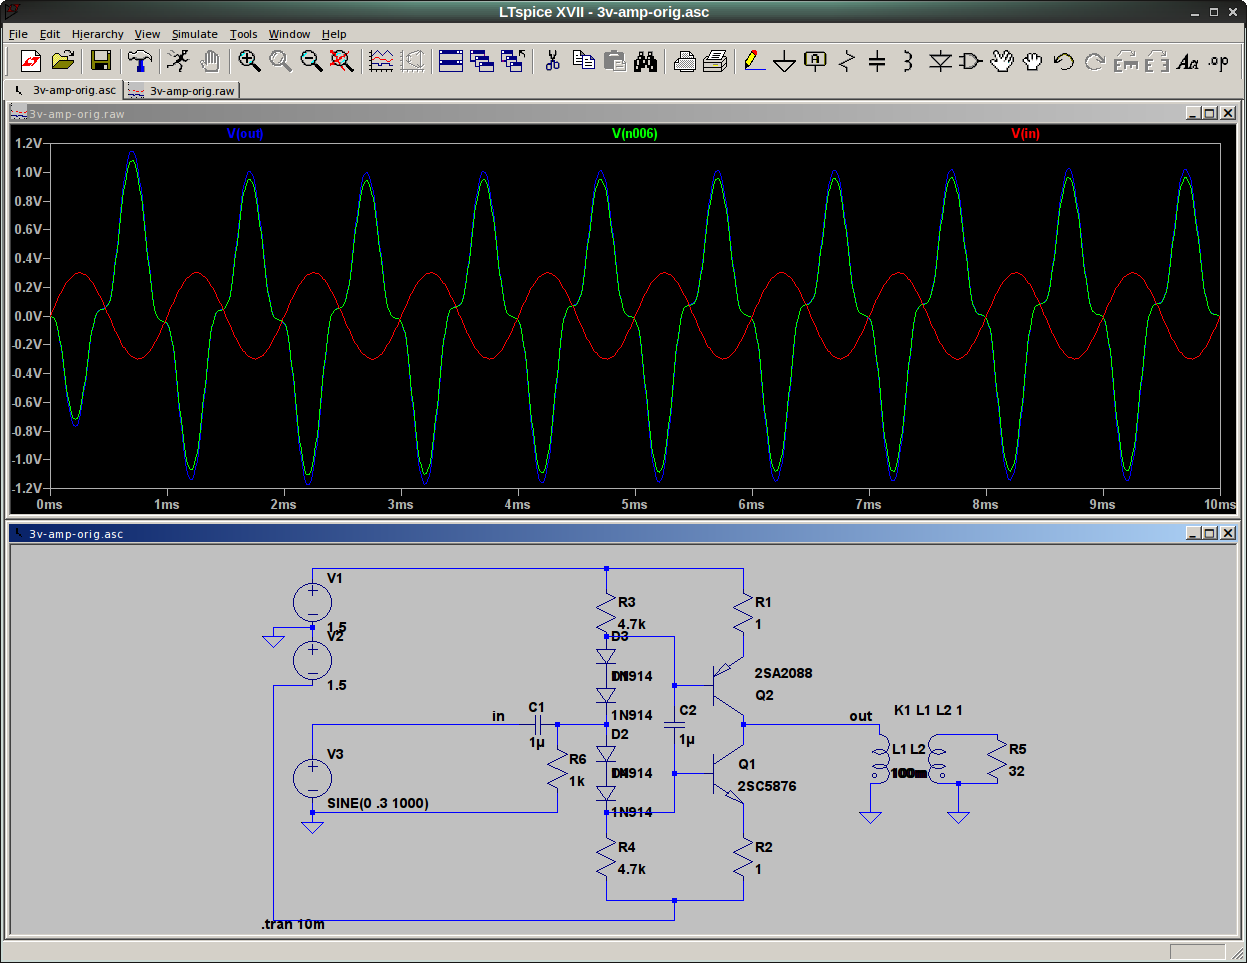Click the 'out' net label
This screenshot has height=963, width=1247.
pyautogui.click(x=861, y=716)
